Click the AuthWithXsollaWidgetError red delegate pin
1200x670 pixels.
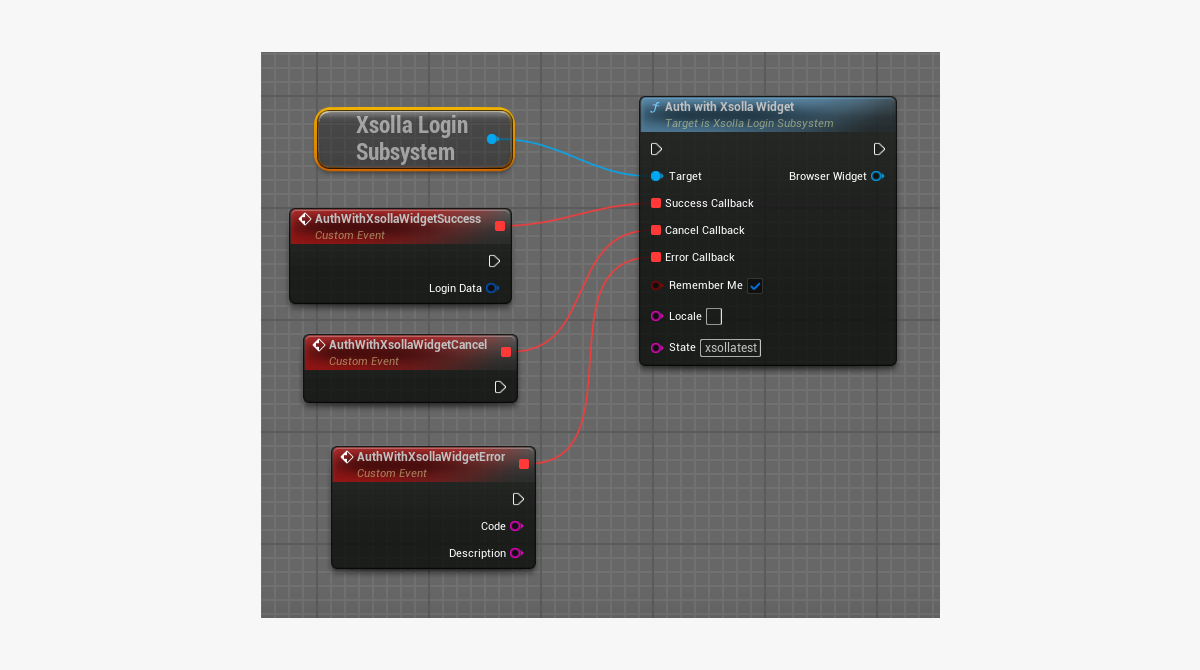click(524, 464)
